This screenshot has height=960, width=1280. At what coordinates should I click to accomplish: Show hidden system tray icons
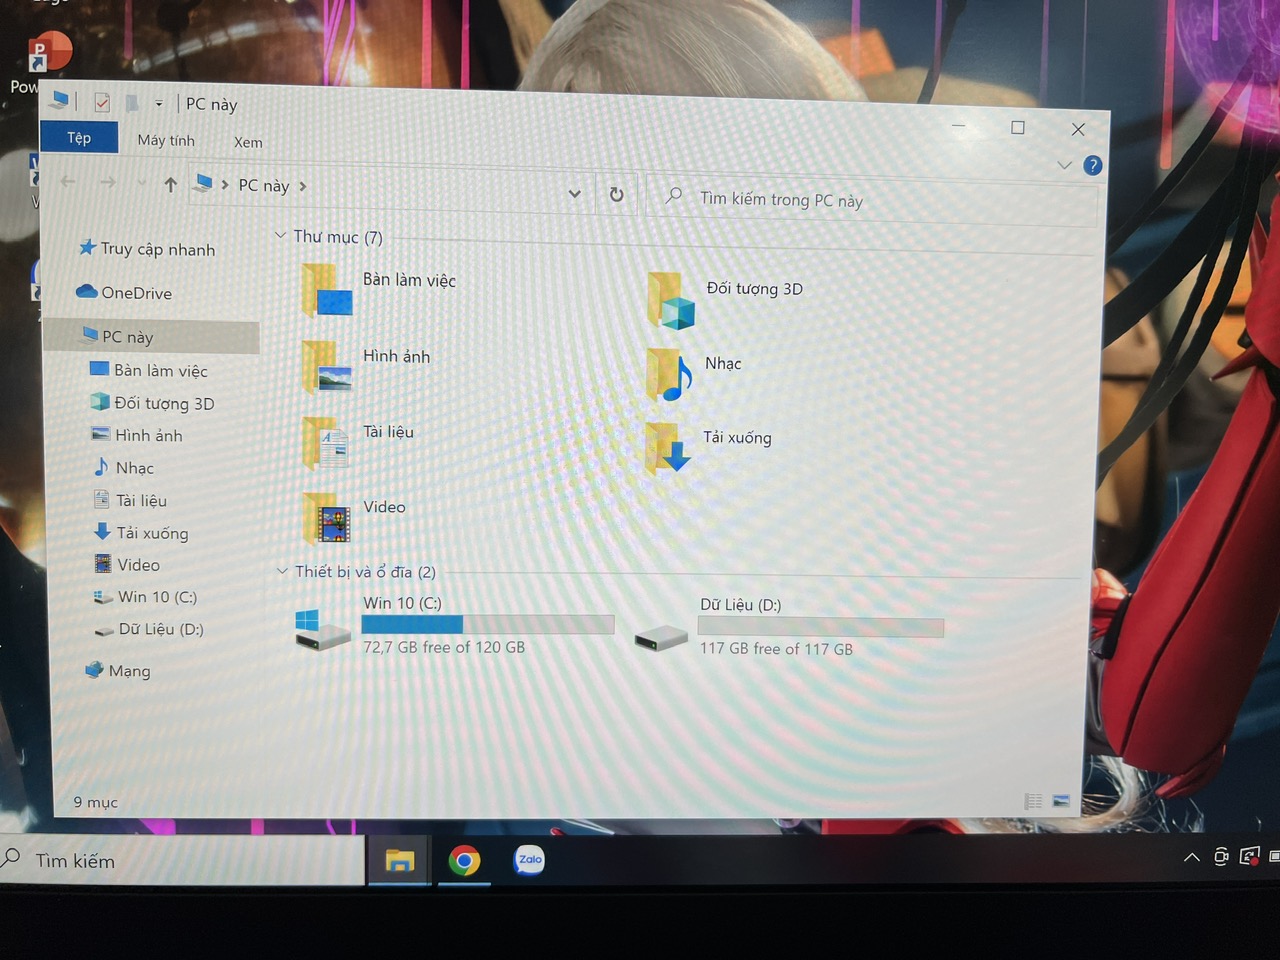click(x=1191, y=857)
